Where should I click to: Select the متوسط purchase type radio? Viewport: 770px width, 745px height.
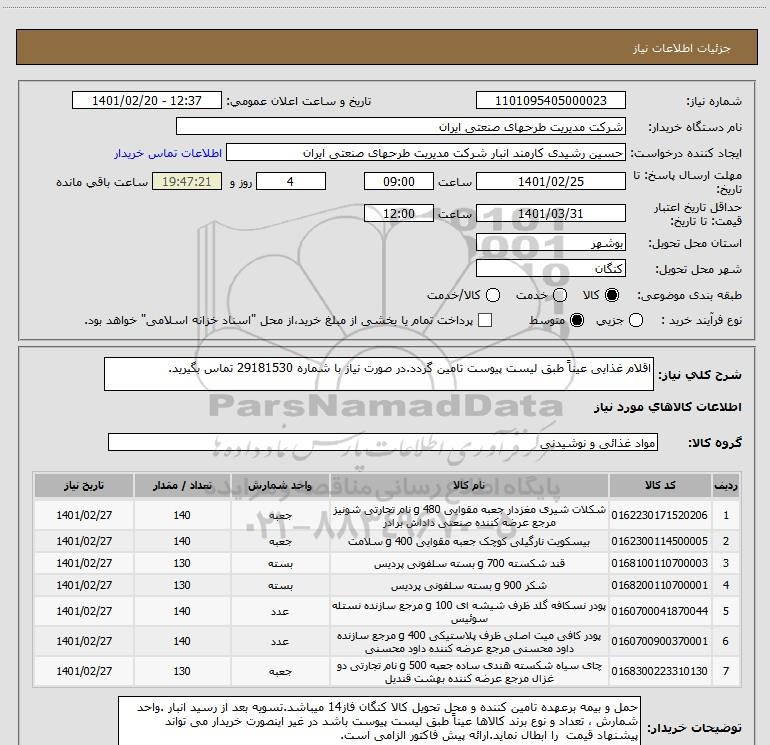(x=577, y=321)
